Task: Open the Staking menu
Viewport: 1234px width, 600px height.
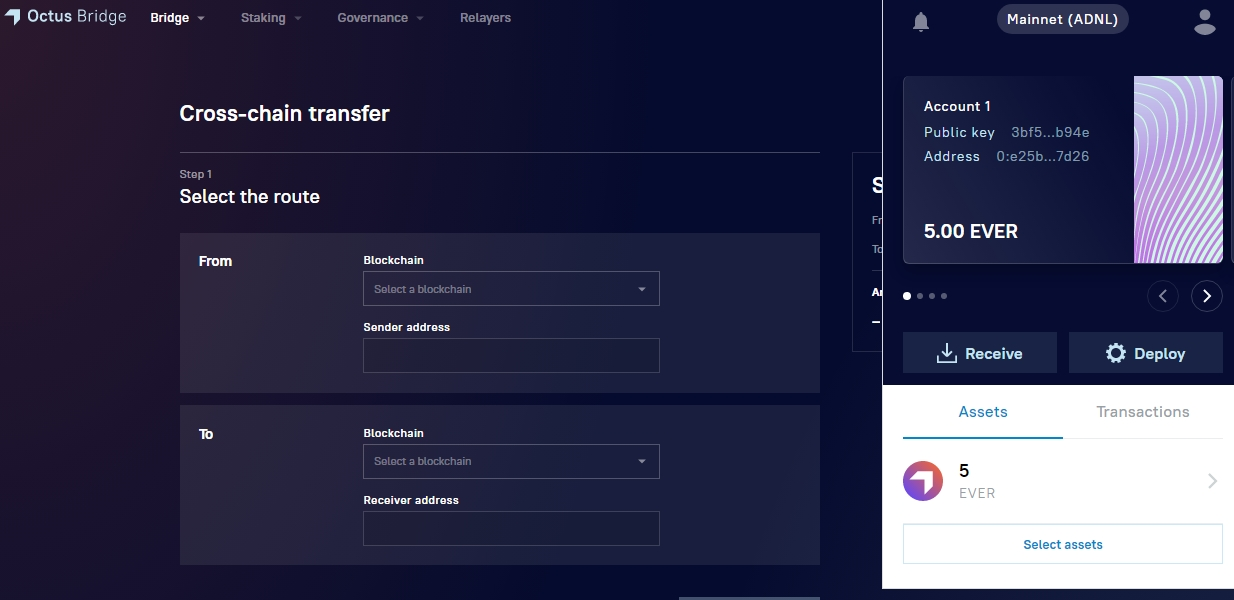Action: point(271,18)
